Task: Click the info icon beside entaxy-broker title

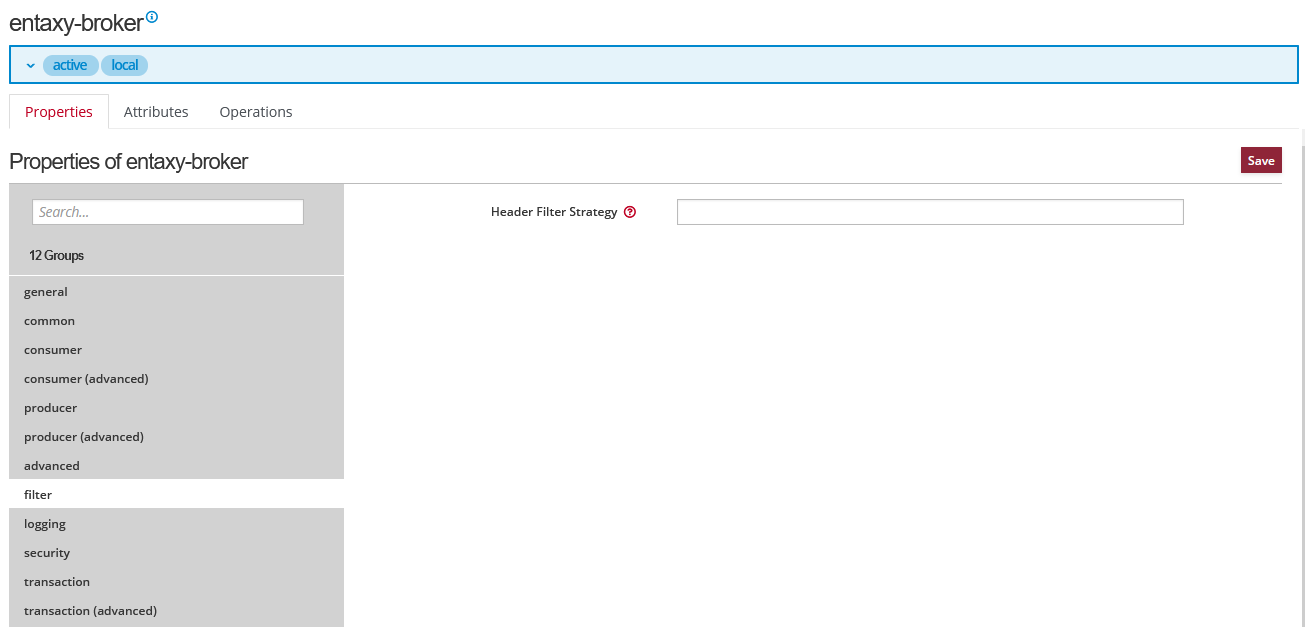Action: click(x=152, y=17)
